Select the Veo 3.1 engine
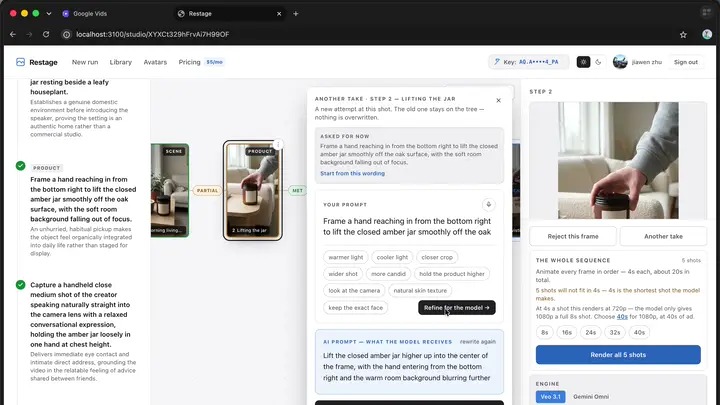Image resolution: width=720 pixels, height=405 pixels. [x=551, y=397]
